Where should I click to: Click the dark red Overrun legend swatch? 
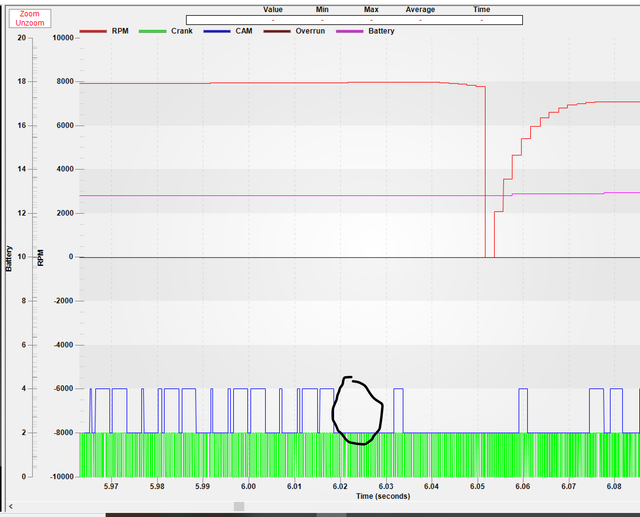pos(277,31)
